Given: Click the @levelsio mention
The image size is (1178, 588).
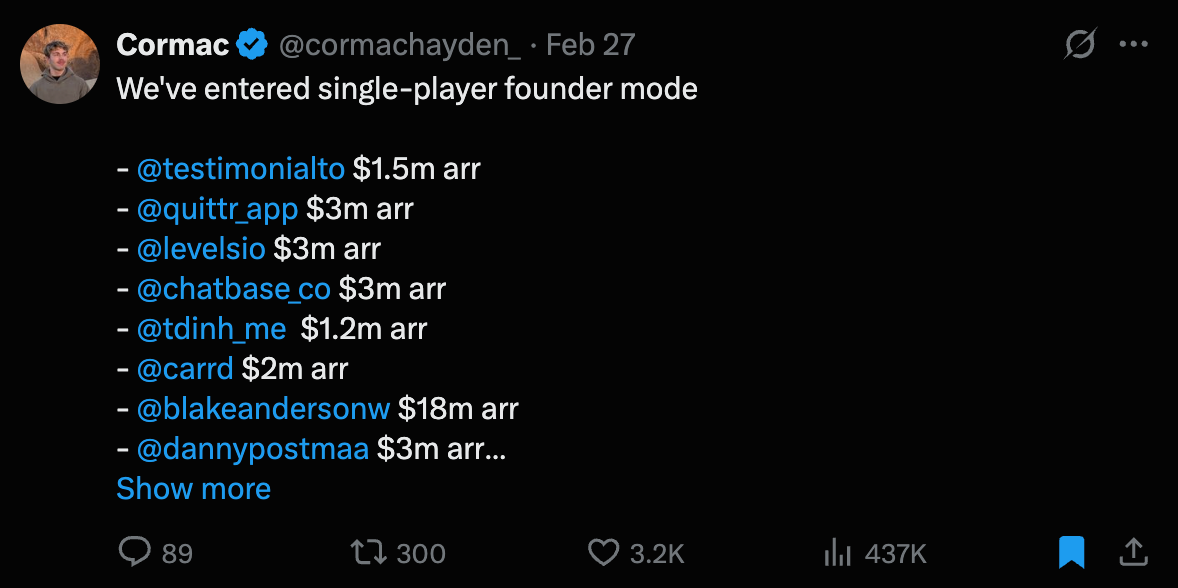Looking at the screenshot, I should click(200, 249).
